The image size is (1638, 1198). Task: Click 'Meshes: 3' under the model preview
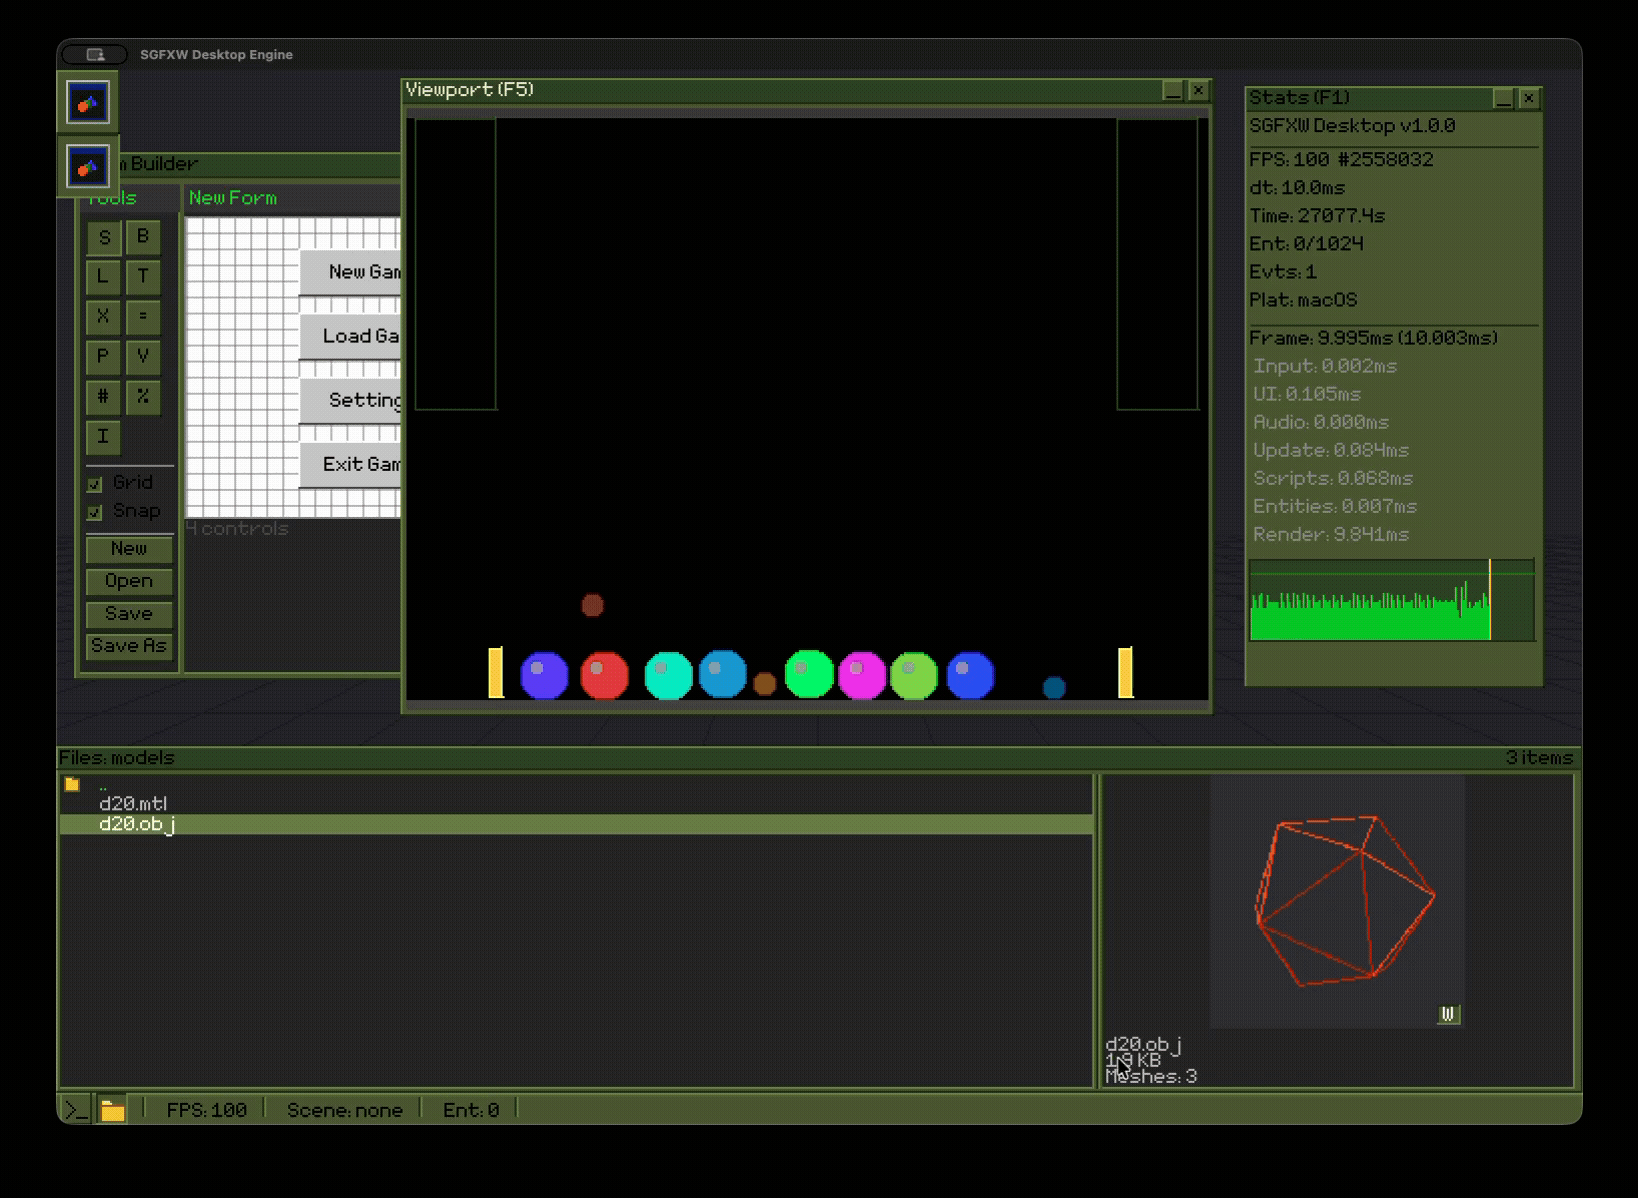pyautogui.click(x=1151, y=1077)
